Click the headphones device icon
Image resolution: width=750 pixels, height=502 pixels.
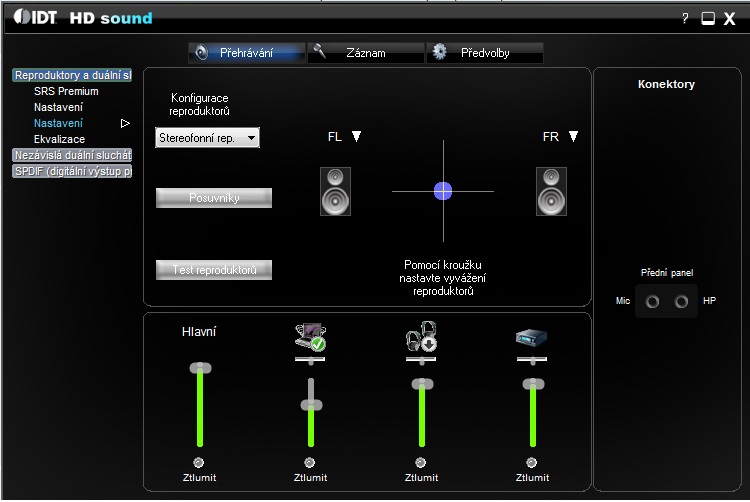[421, 336]
